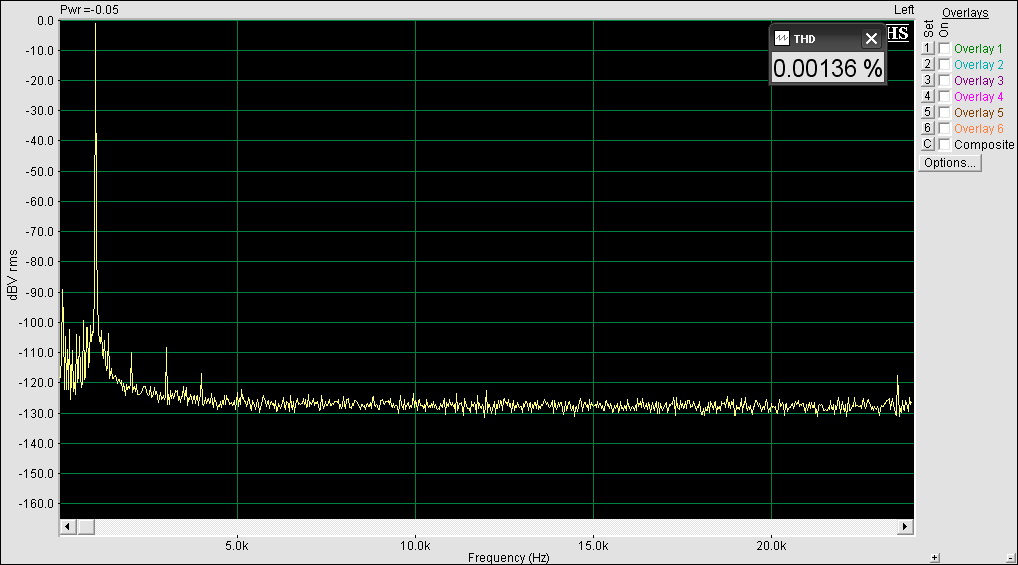Viewport: 1018px width, 565px height.
Task: Check the Composite overlay checkbox
Action: click(x=944, y=145)
